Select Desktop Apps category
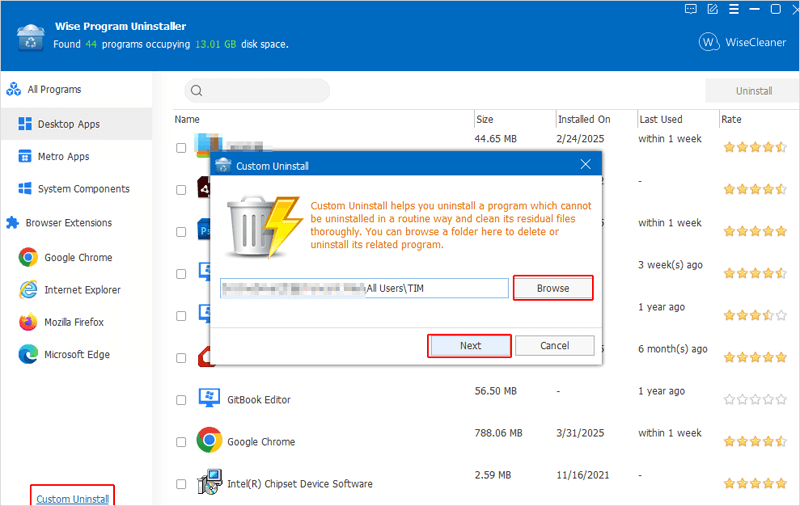This screenshot has height=506, width=800. [77, 124]
